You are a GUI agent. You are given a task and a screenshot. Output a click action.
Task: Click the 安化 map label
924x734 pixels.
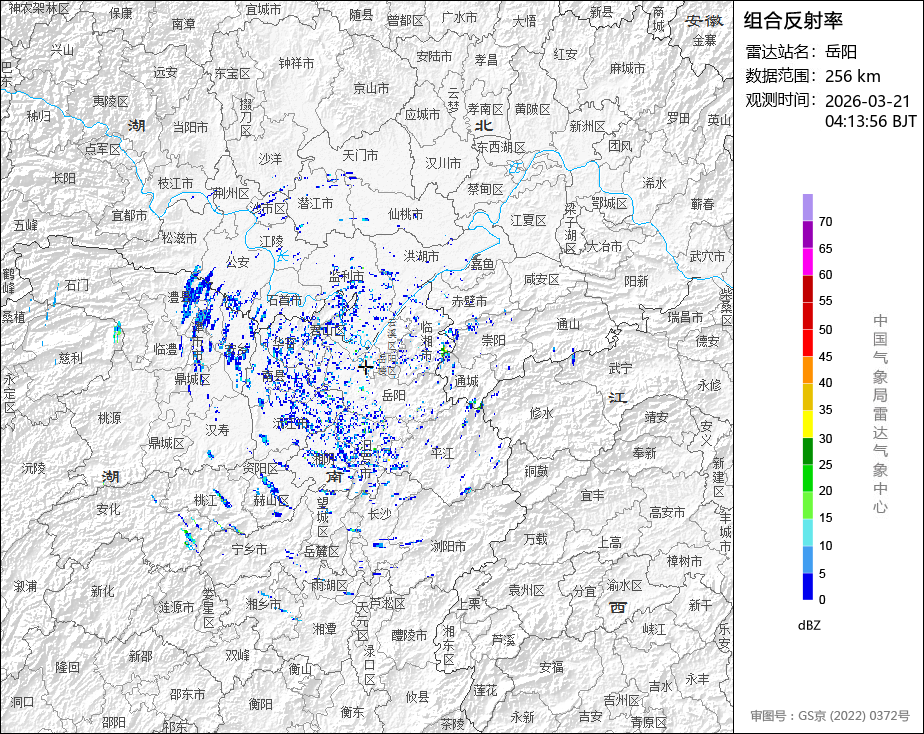(108, 510)
